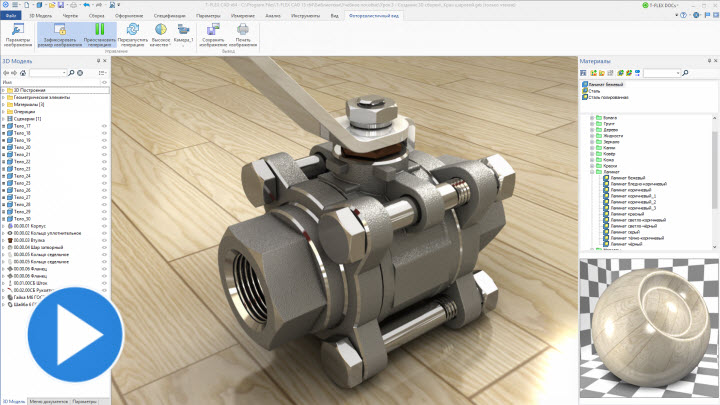This screenshot has height=405, width=720.
Task: Open Параметры изображения settings
Action: (18, 35)
